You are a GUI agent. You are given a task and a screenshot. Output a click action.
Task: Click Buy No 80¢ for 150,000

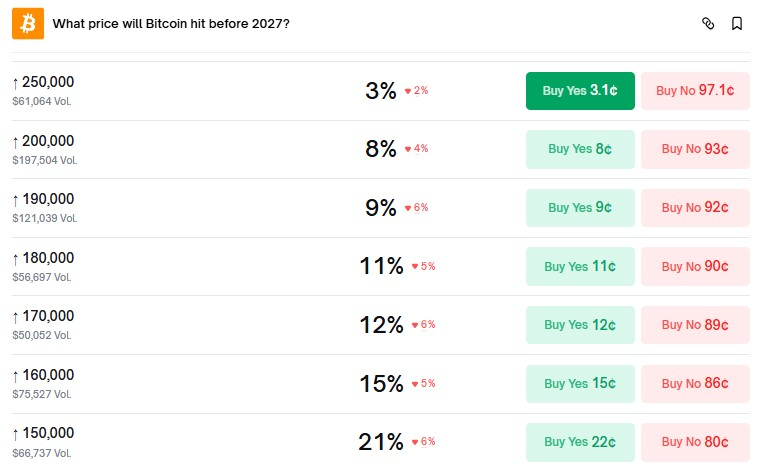click(695, 442)
